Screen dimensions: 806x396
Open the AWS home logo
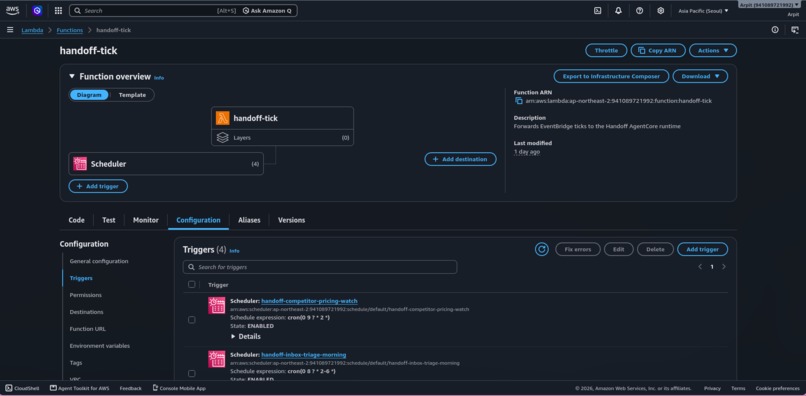12,10
